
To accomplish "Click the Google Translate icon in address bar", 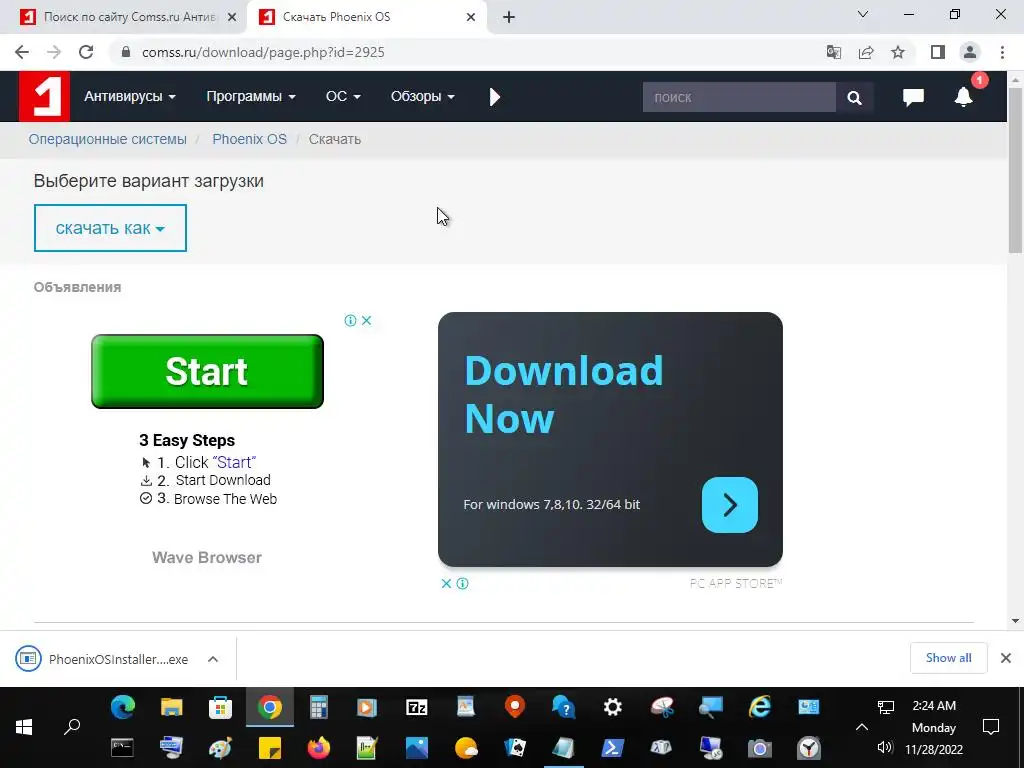I will 834,52.
